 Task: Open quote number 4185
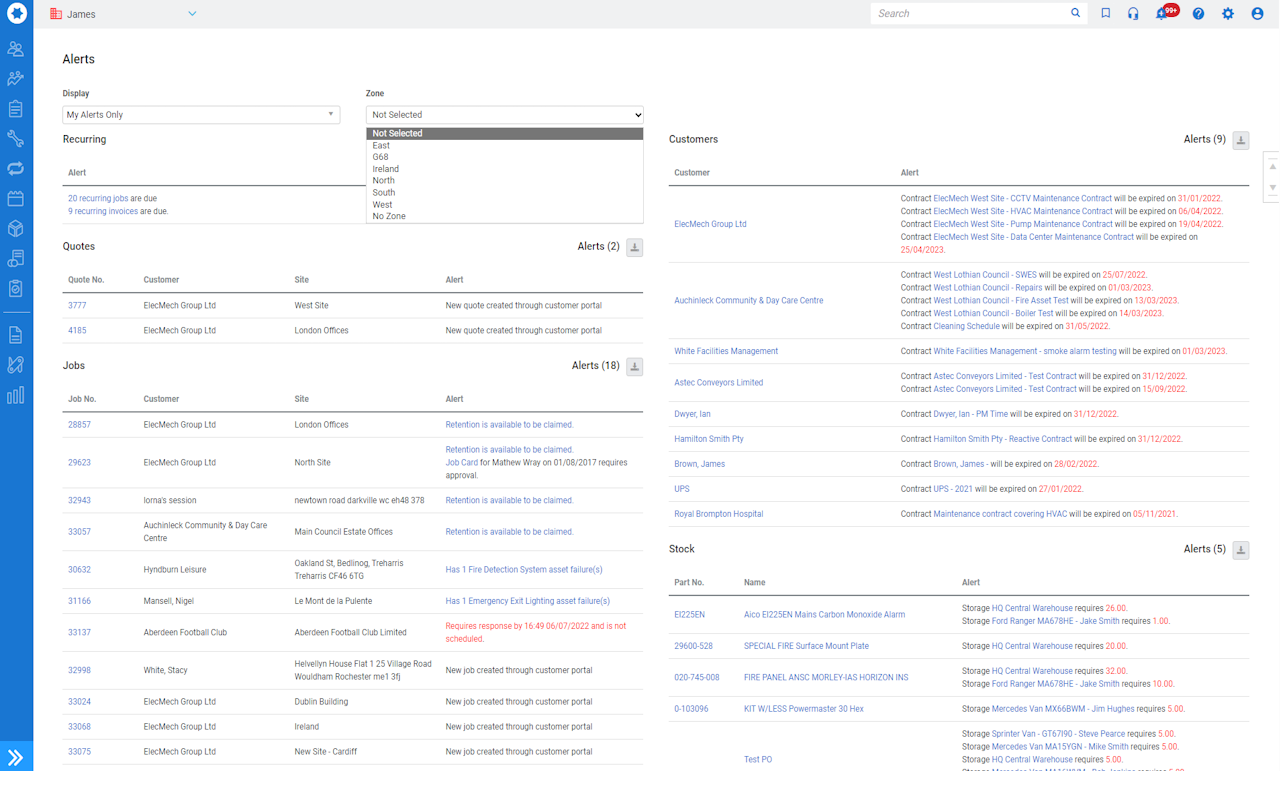pos(77,331)
